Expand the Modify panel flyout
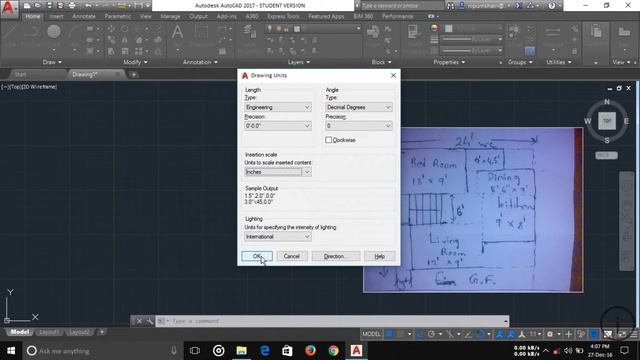Image resolution: width=640 pixels, height=360 pixels. (135, 62)
